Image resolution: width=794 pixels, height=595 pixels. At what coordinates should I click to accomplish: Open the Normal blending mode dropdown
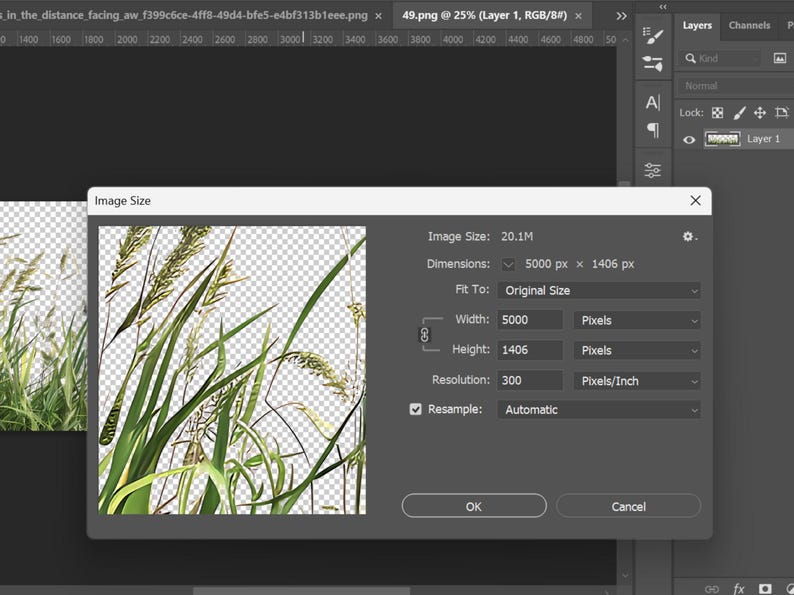tap(734, 86)
